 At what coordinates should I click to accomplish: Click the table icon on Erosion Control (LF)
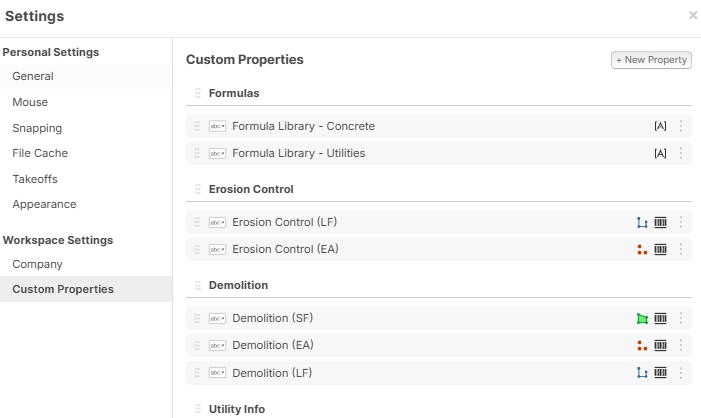coord(661,223)
